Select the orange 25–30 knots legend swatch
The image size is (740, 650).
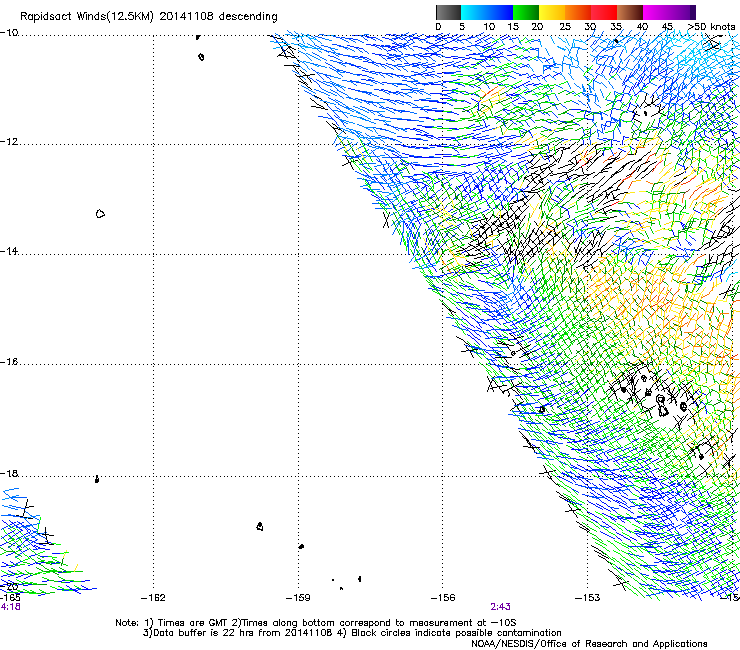(578, 12)
